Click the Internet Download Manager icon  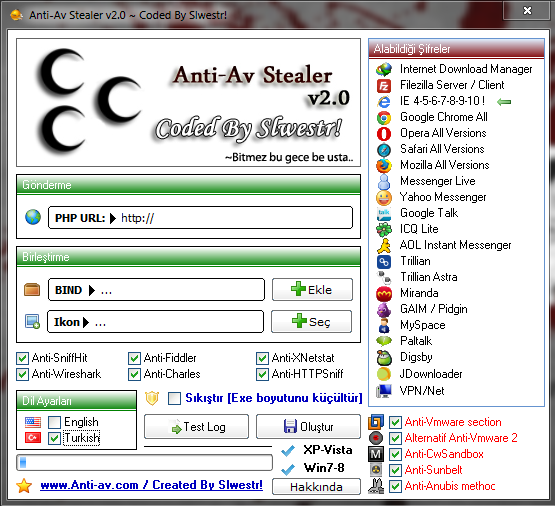[x=384, y=69]
